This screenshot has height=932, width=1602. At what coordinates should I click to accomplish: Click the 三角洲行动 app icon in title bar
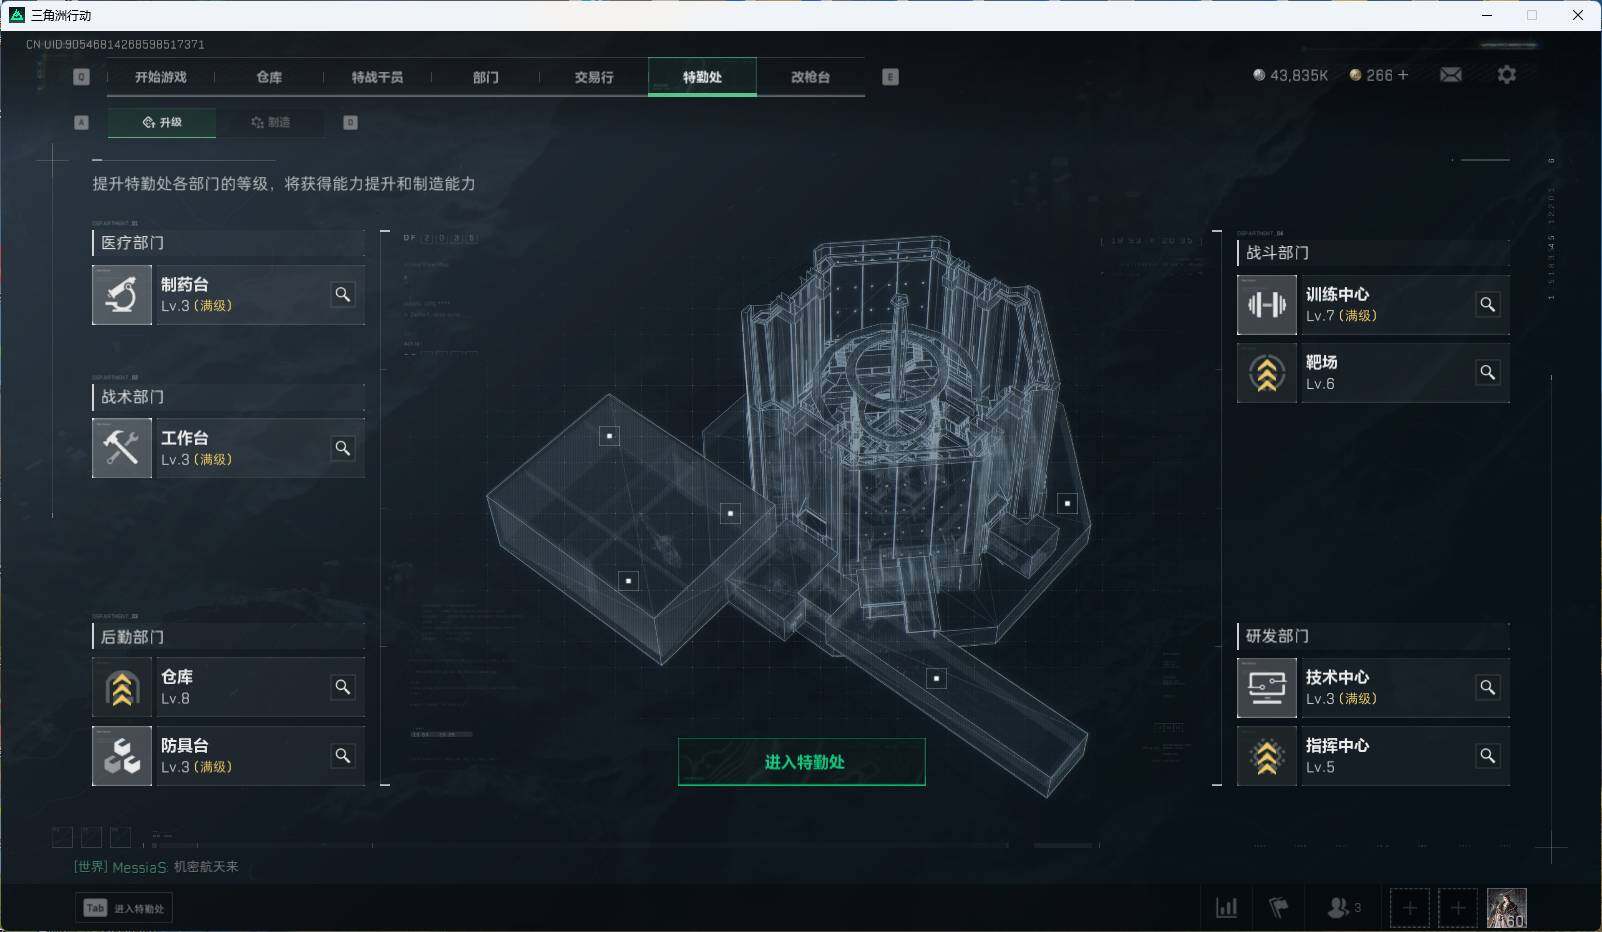[17, 15]
